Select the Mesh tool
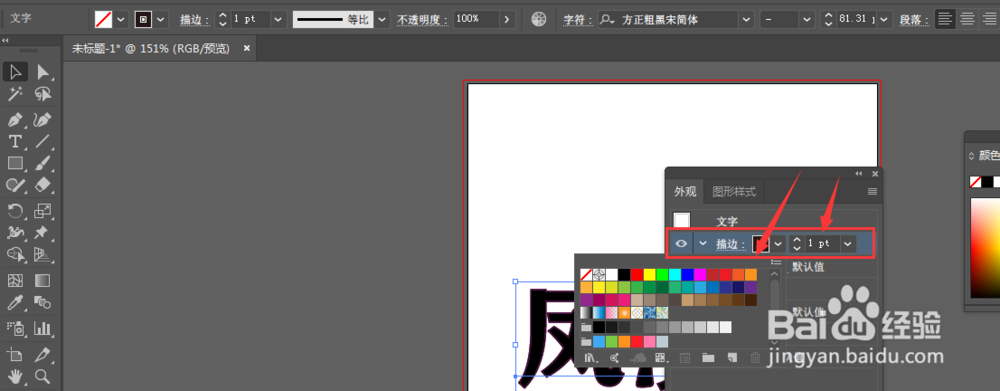 coord(15,280)
